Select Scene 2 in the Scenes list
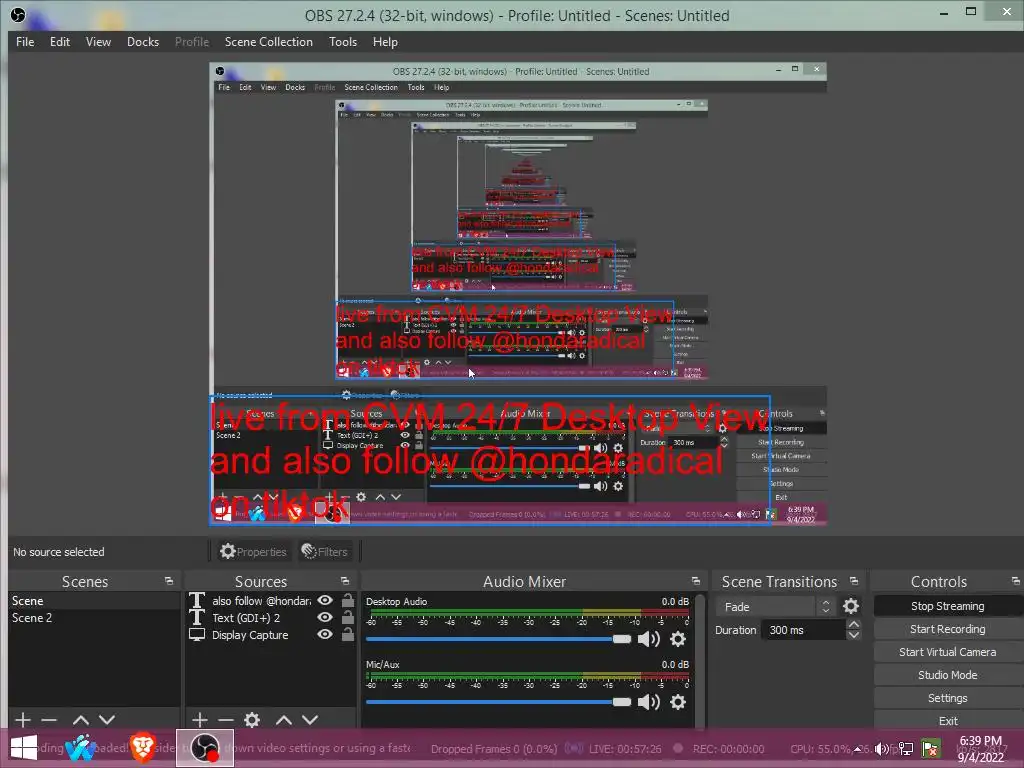 [94, 618]
